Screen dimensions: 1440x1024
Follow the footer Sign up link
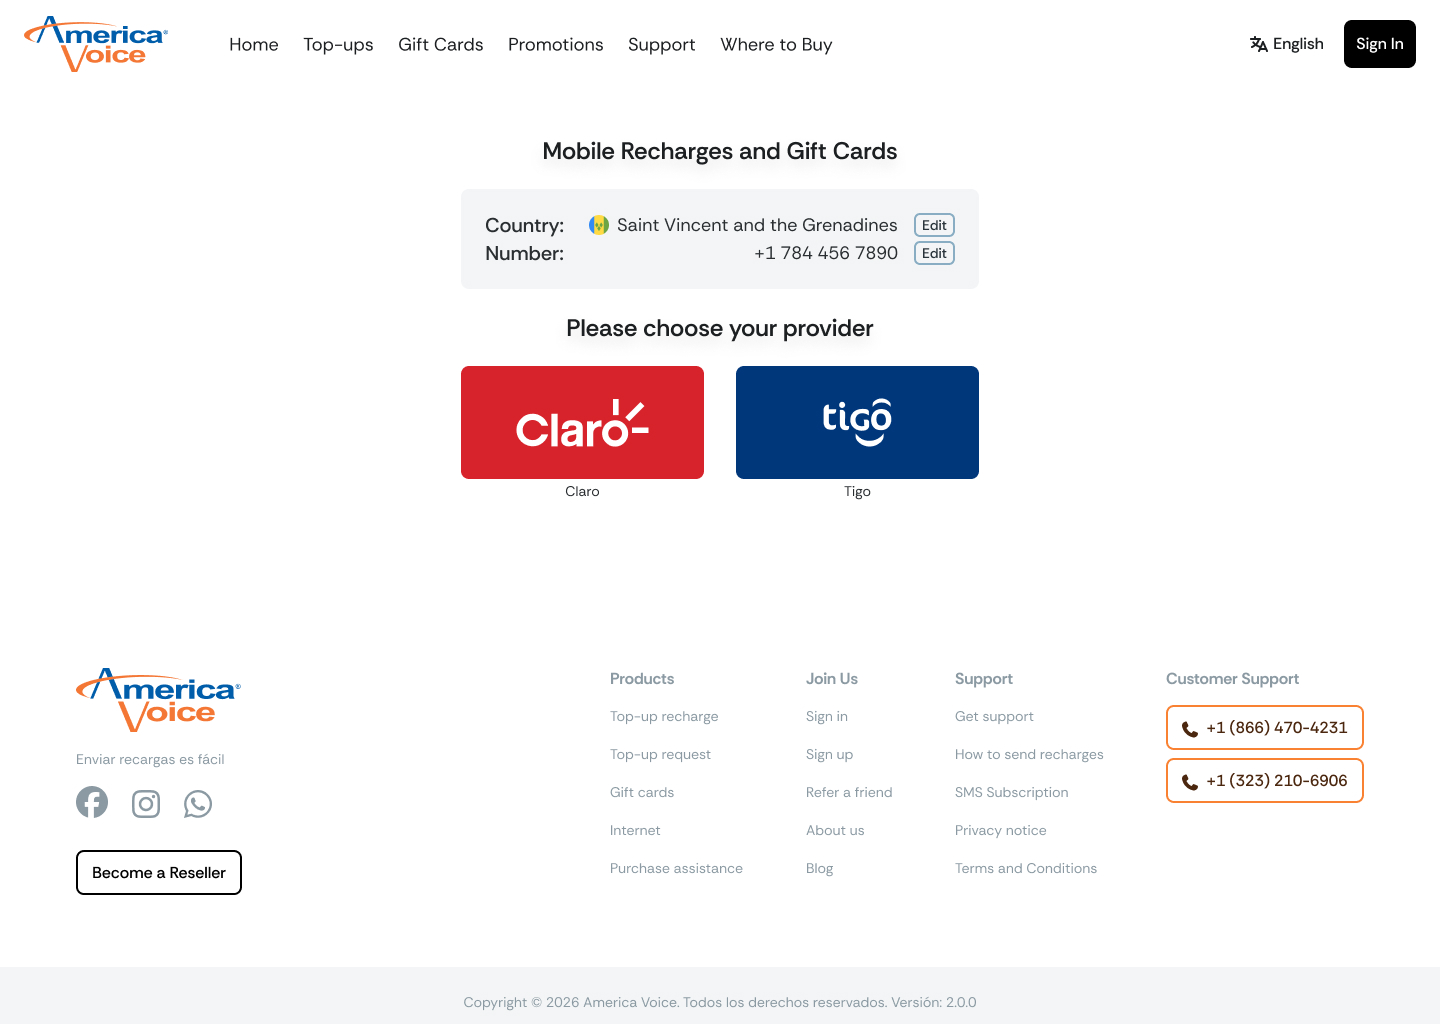coord(830,754)
